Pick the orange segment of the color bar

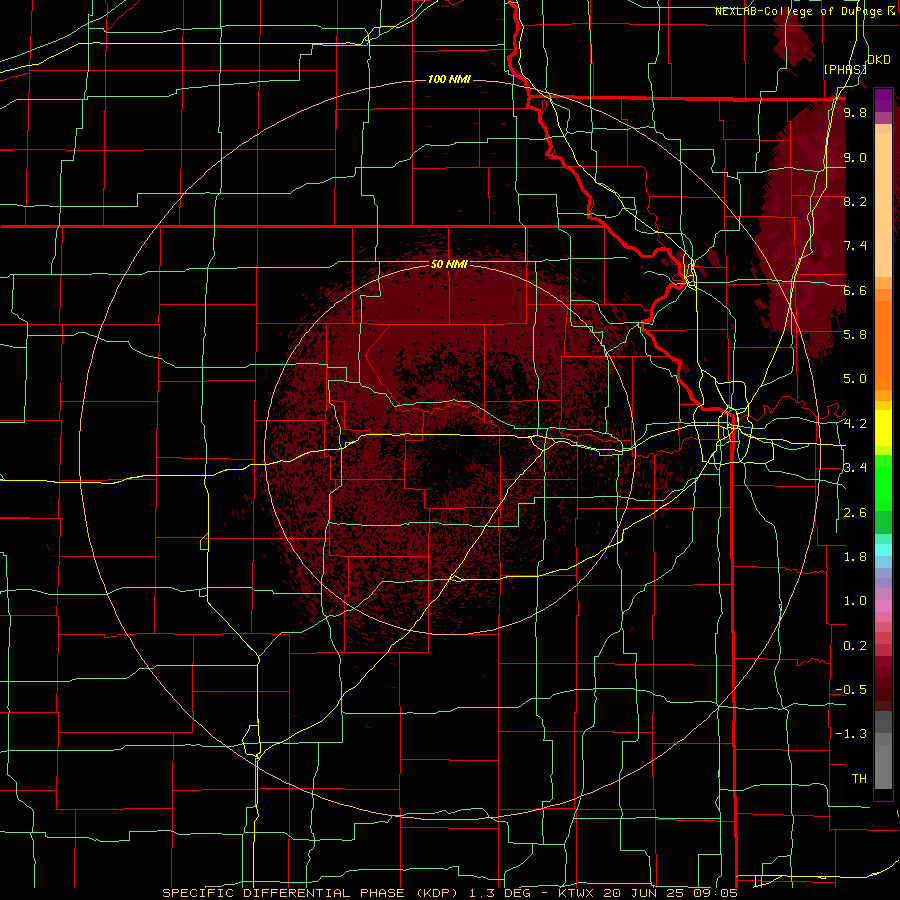tap(883, 346)
